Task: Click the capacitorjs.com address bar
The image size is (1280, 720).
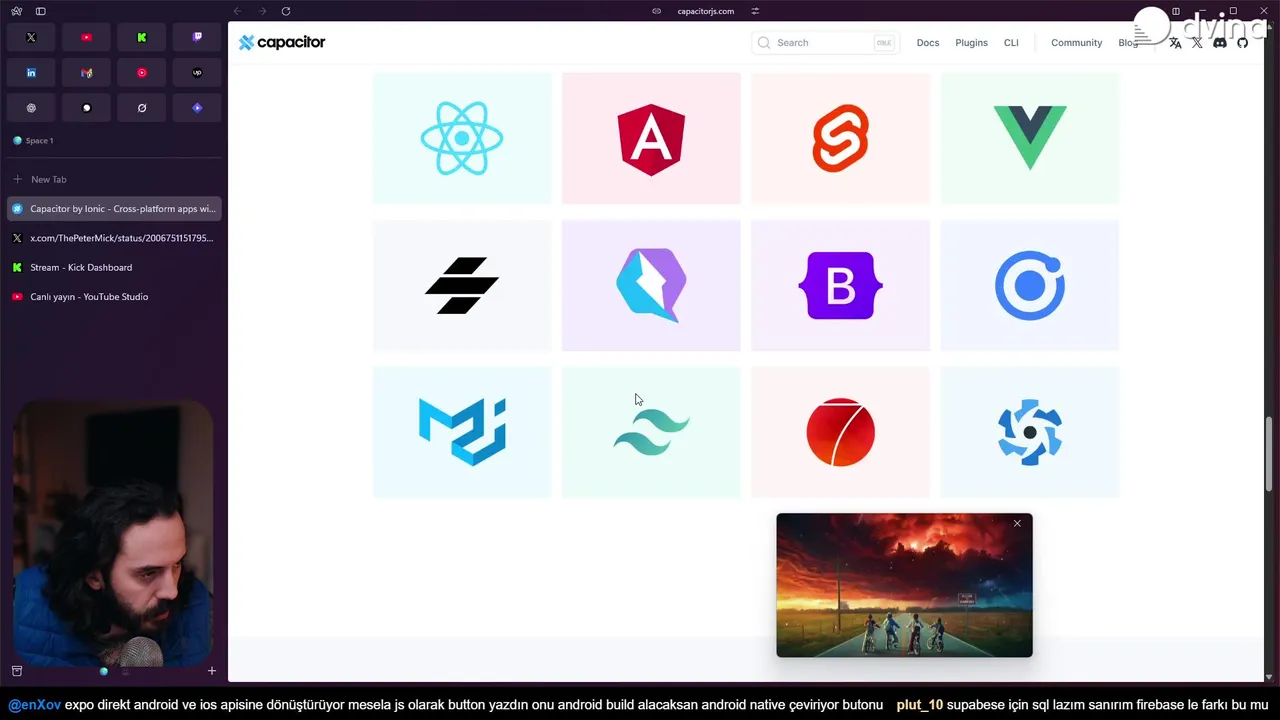Action: coord(706,11)
